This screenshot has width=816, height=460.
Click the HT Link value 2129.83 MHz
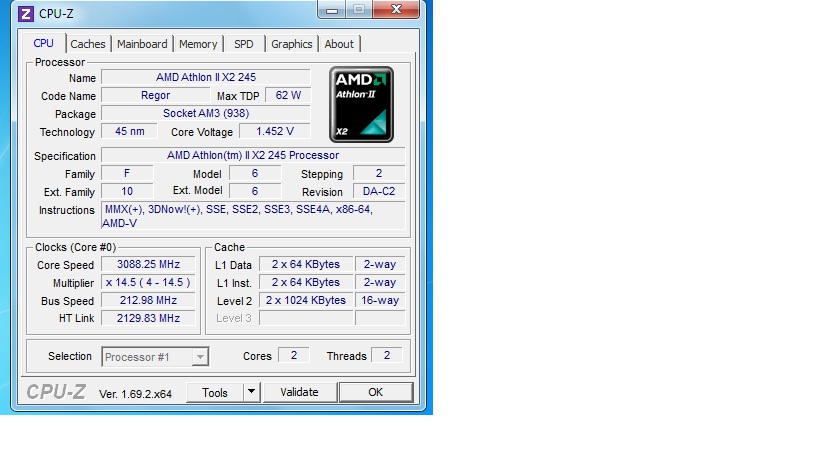tap(148, 318)
